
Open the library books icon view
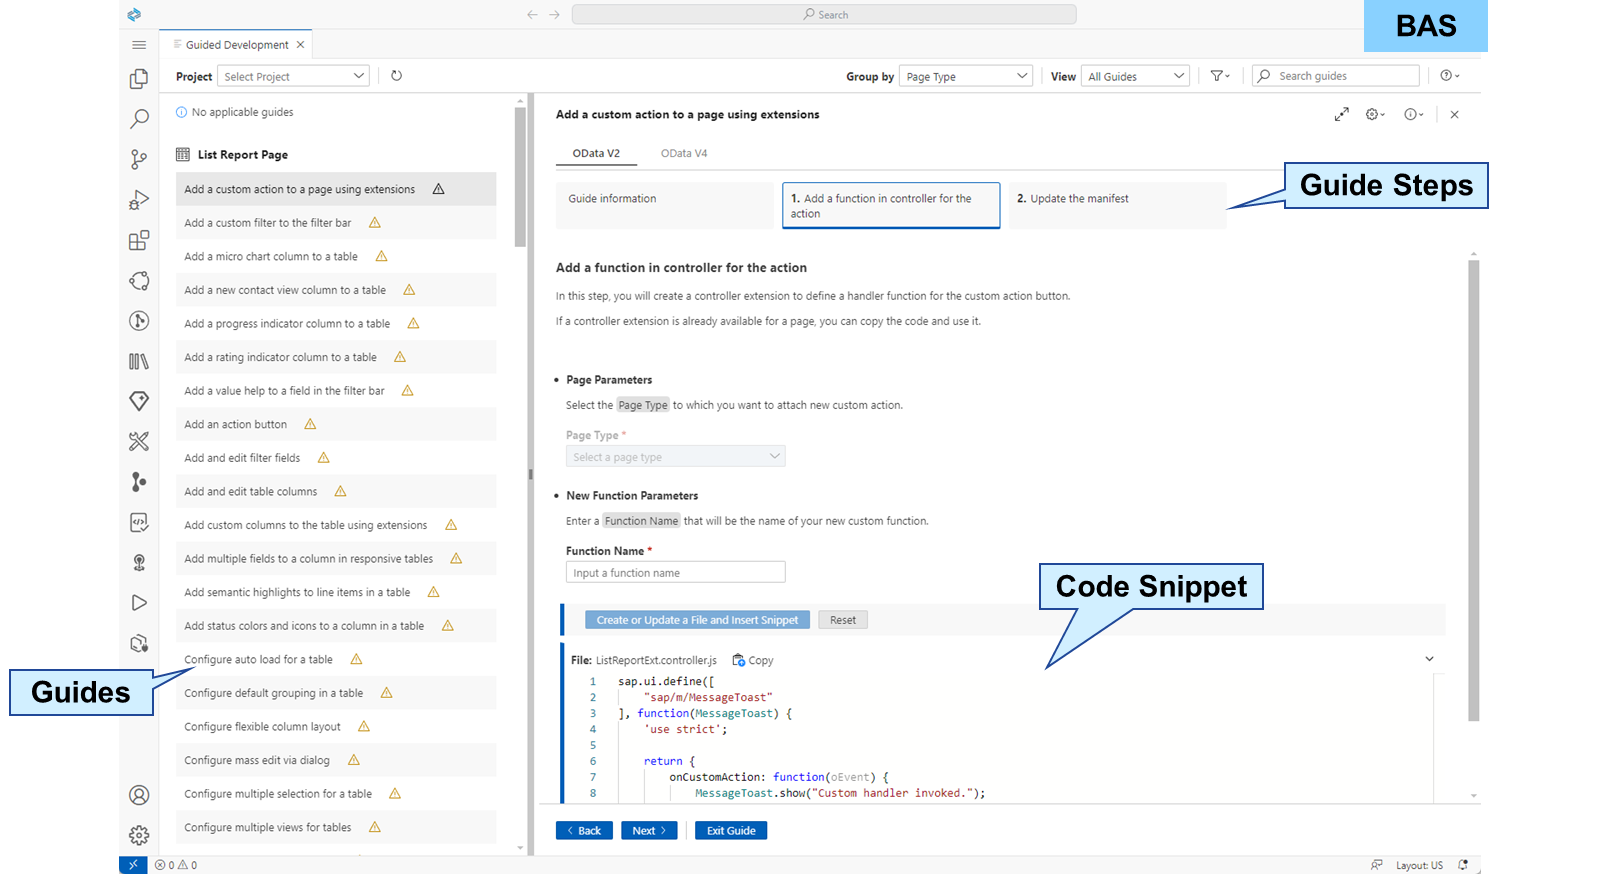(139, 361)
